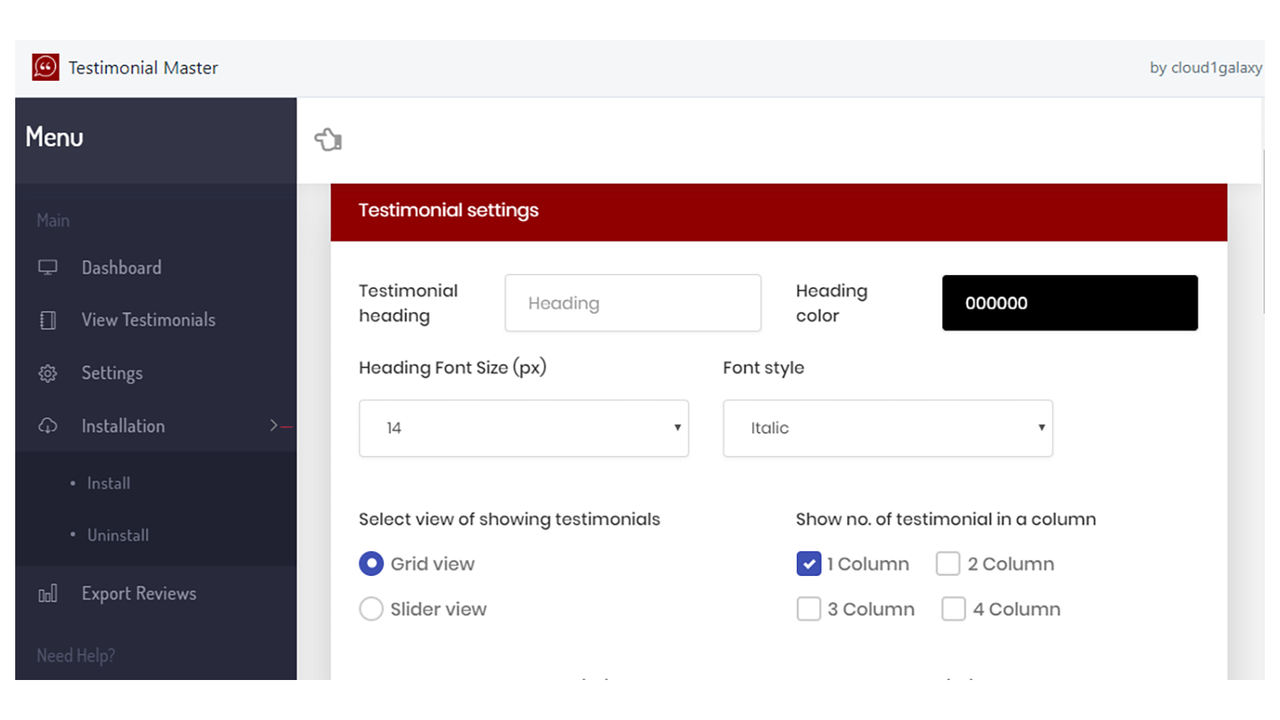Click the Dashboard monitor icon

(47, 267)
